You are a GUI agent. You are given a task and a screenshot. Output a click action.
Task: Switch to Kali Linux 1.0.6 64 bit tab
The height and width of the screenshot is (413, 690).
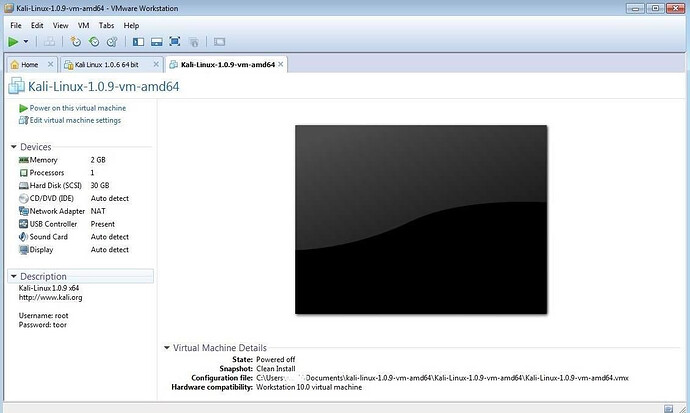[x=101, y=65]
